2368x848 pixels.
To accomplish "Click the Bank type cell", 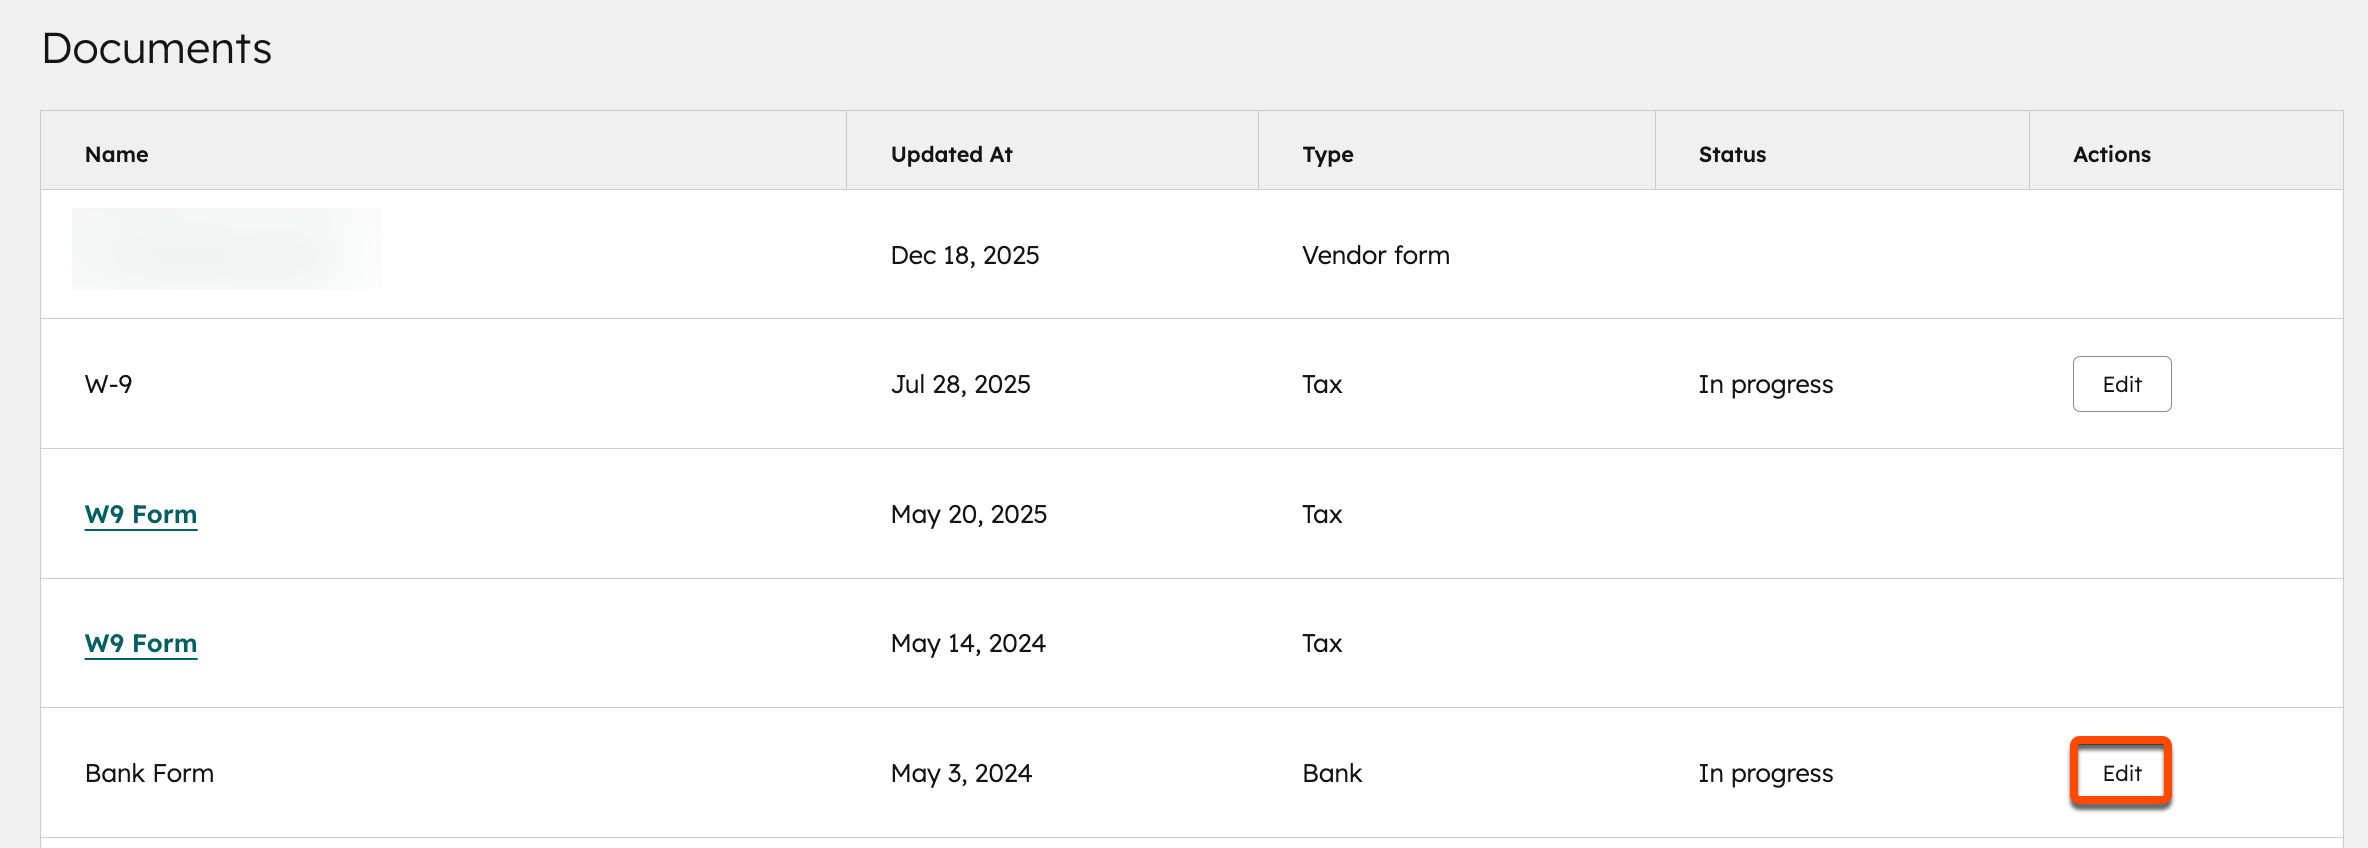I will (1331, 772).
